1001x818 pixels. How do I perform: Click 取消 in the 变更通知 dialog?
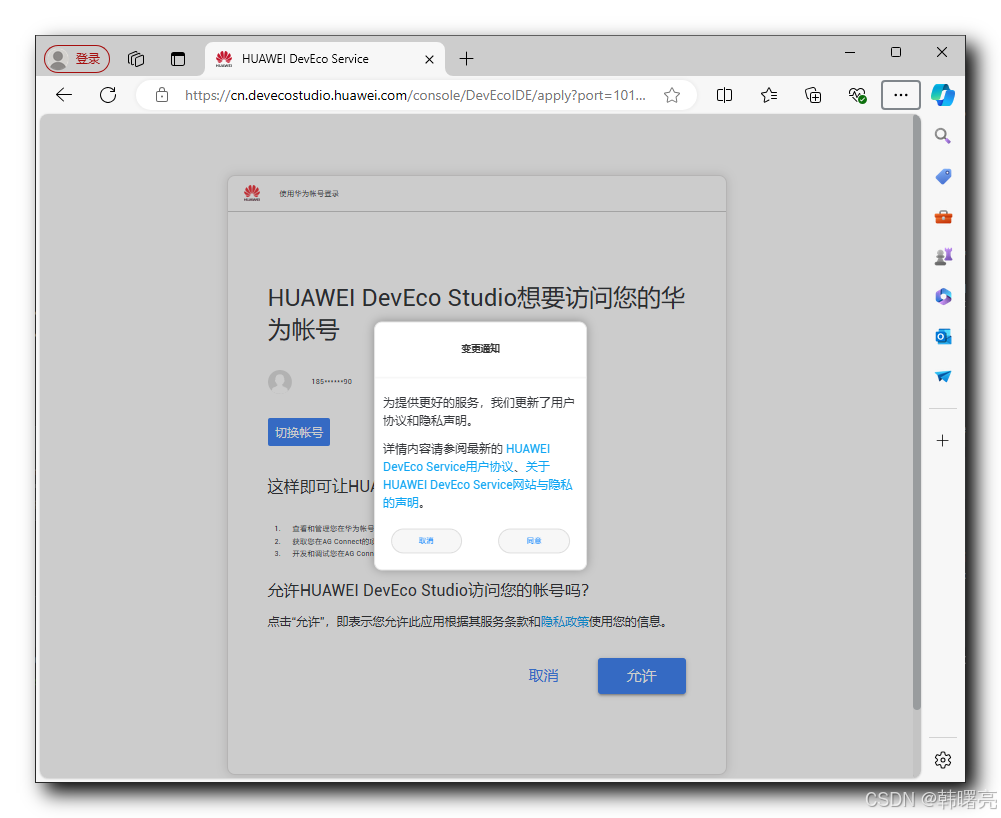pos(426,541)
